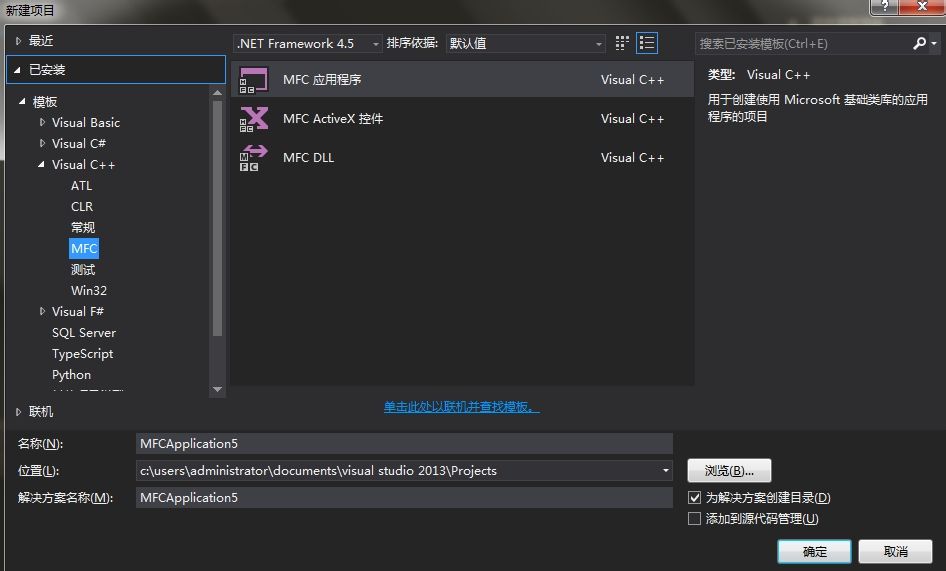The height and width of the screenshot is (571, 946).
Task: Click tree scrollbar up arrow
Action: point(218,93)
